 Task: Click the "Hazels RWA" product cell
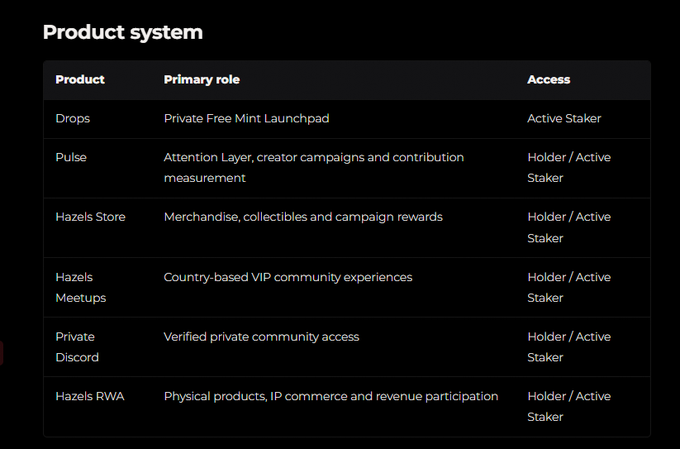90,396
